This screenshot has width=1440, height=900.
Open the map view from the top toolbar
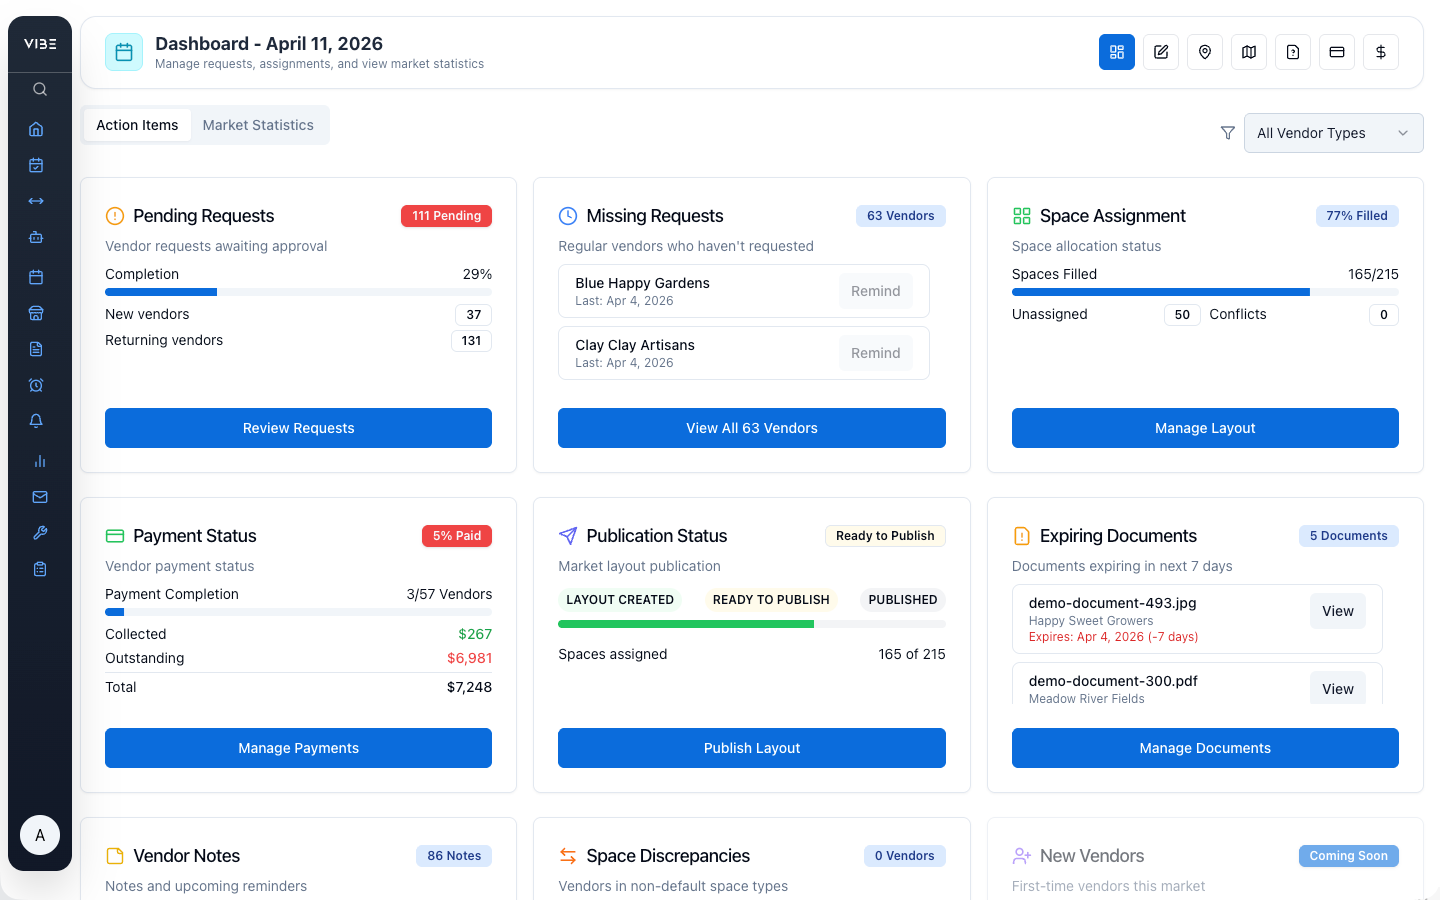tap(1248, 51)
